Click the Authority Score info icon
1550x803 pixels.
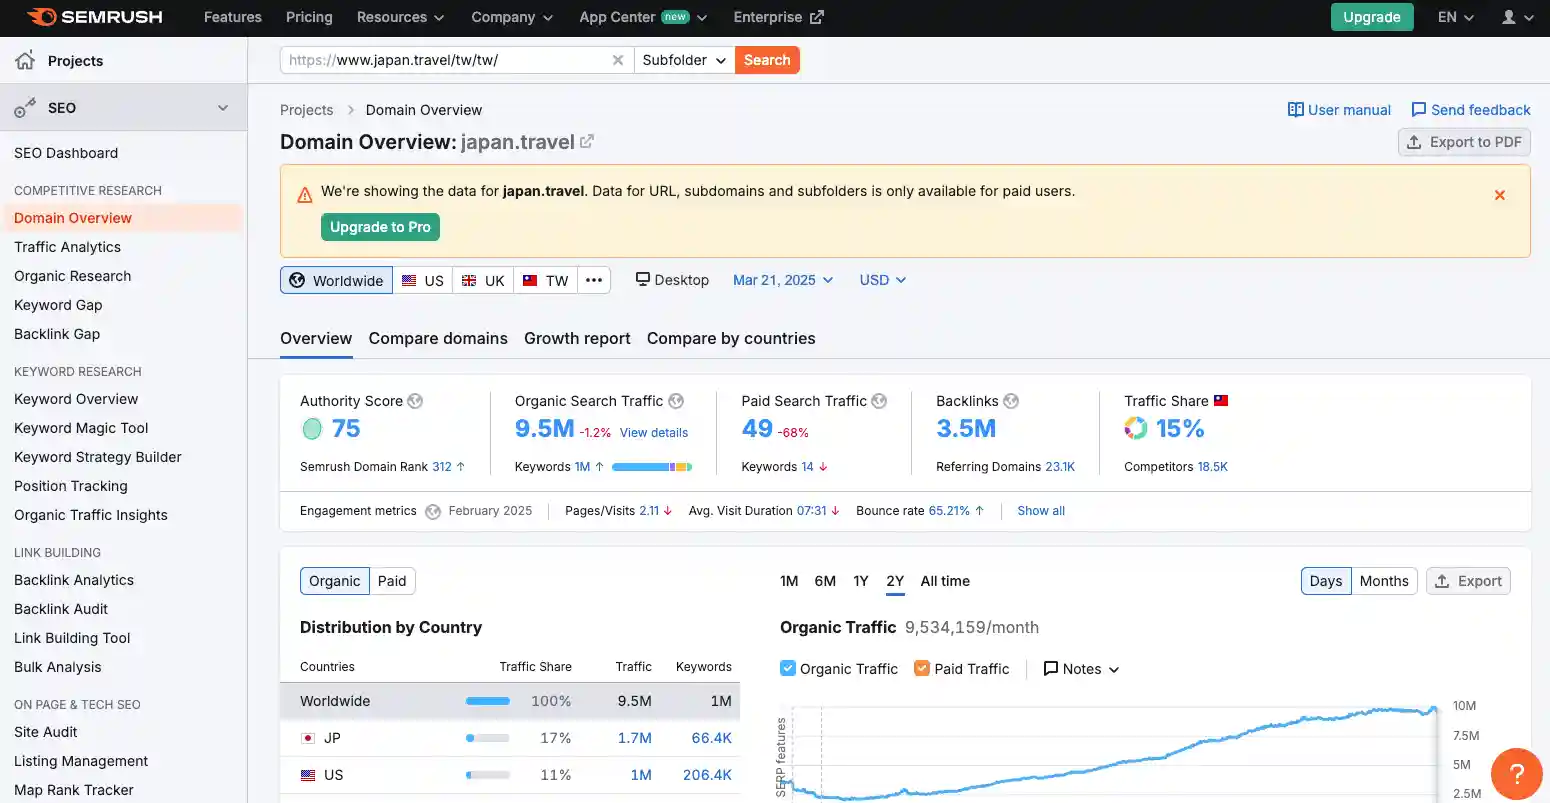click(415, 401)
